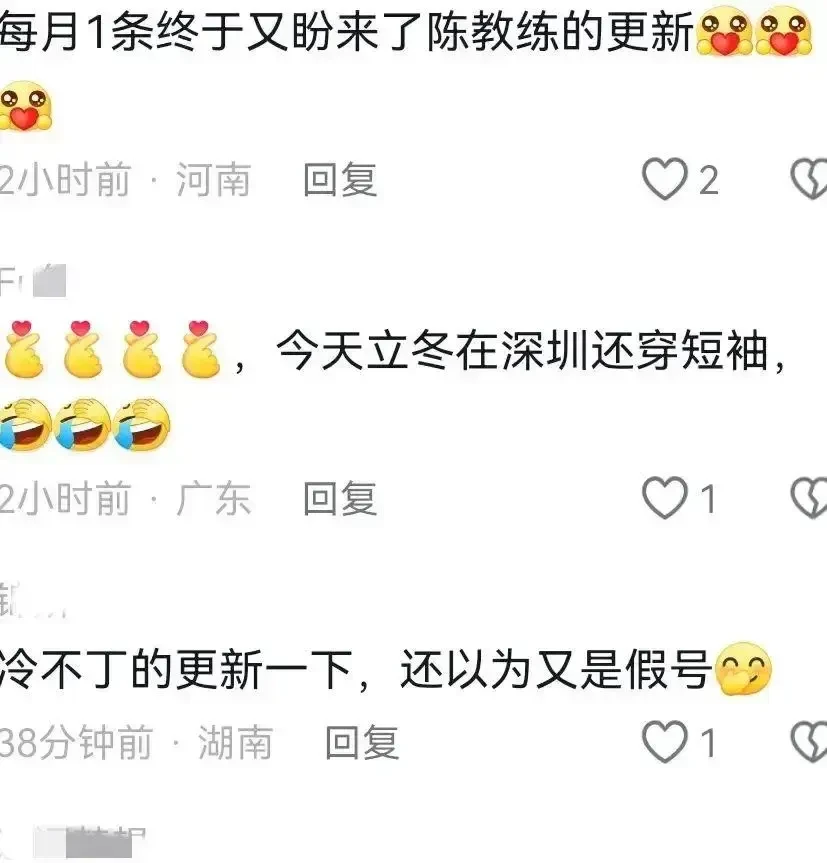Select the comment 冷不丁的更新一下

[x=176, y=669]
